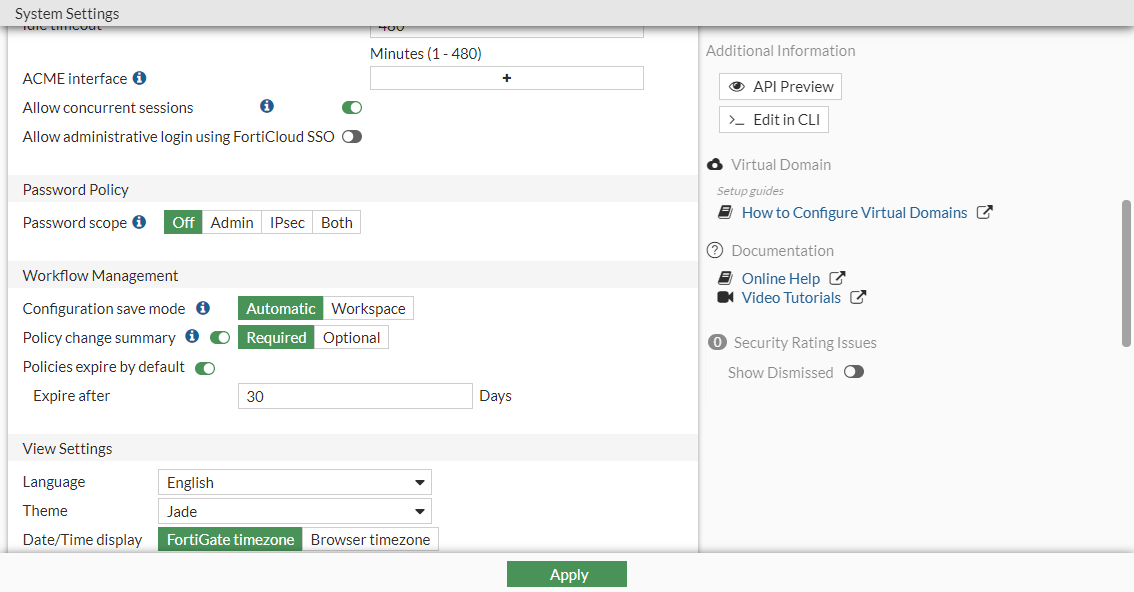
Task: Add an ACME interface with plus field
Action: coord(506,78)
